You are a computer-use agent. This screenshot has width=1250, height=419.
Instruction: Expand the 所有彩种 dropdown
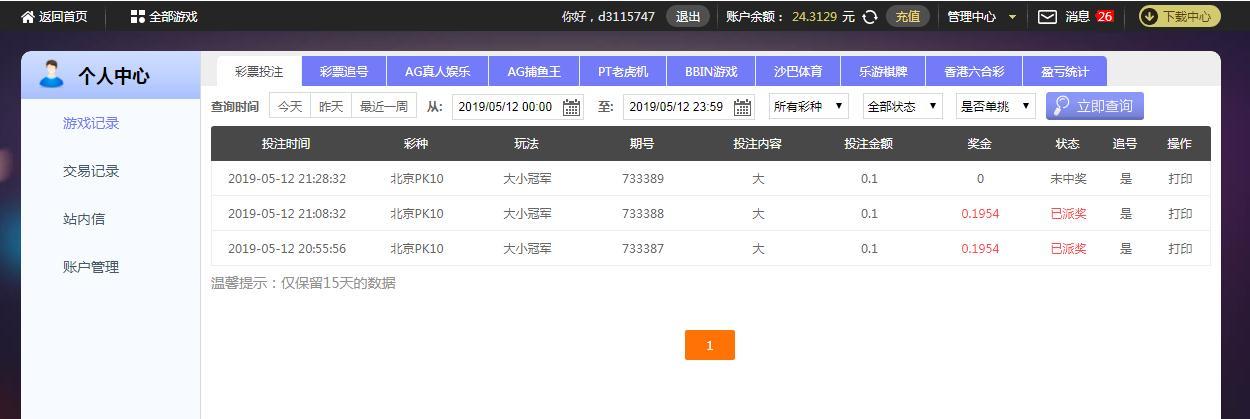[809, 107]
